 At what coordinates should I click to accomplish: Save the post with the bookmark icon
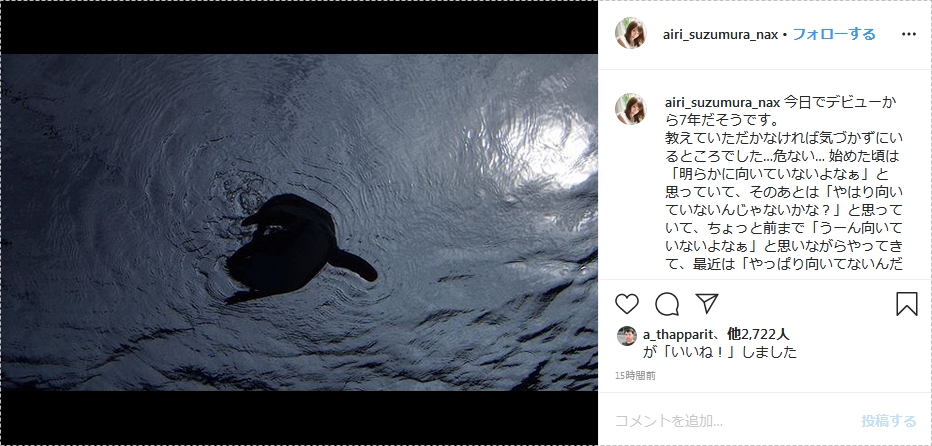(x=906, y=304)
